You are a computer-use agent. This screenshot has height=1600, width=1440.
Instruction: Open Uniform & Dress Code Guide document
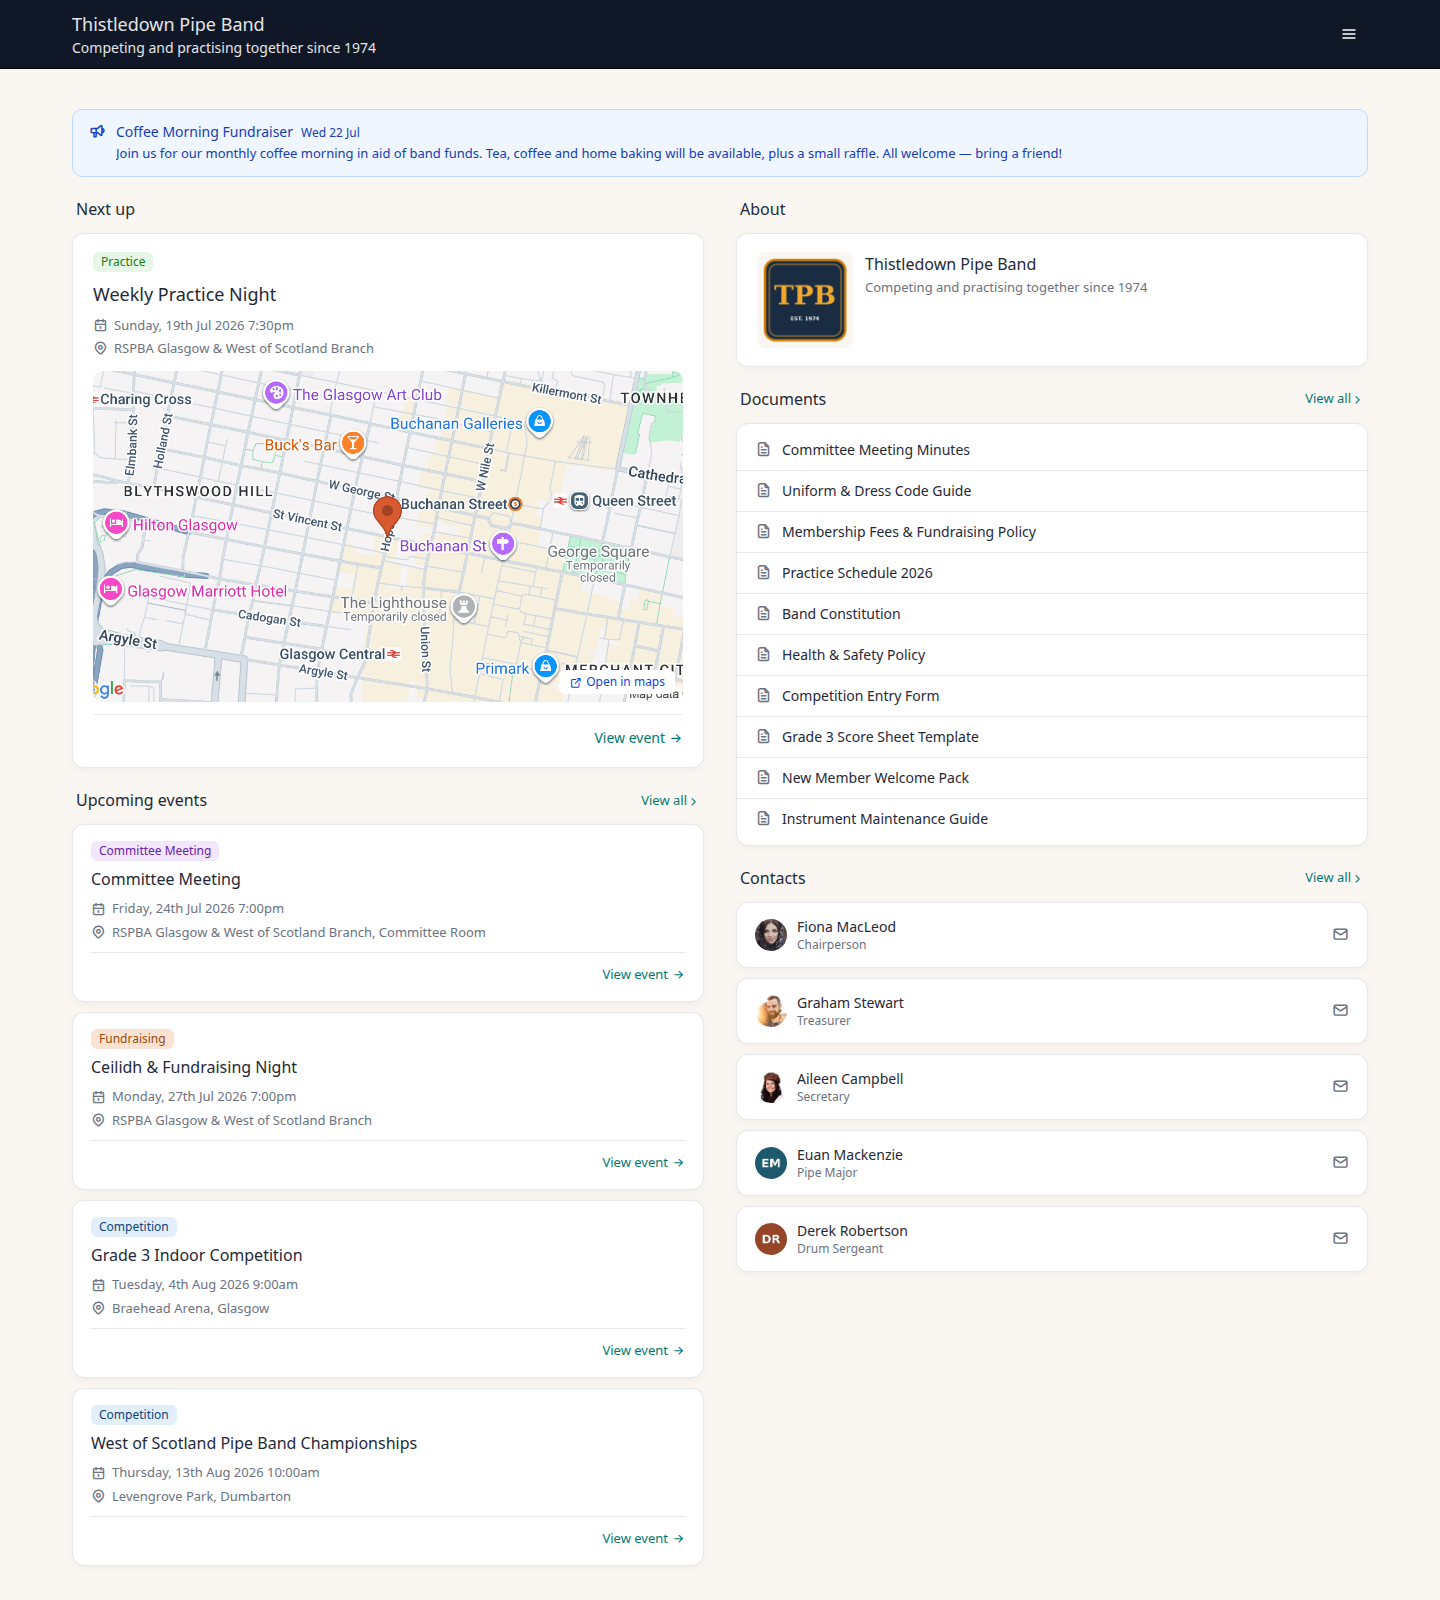coord(1052,491)
